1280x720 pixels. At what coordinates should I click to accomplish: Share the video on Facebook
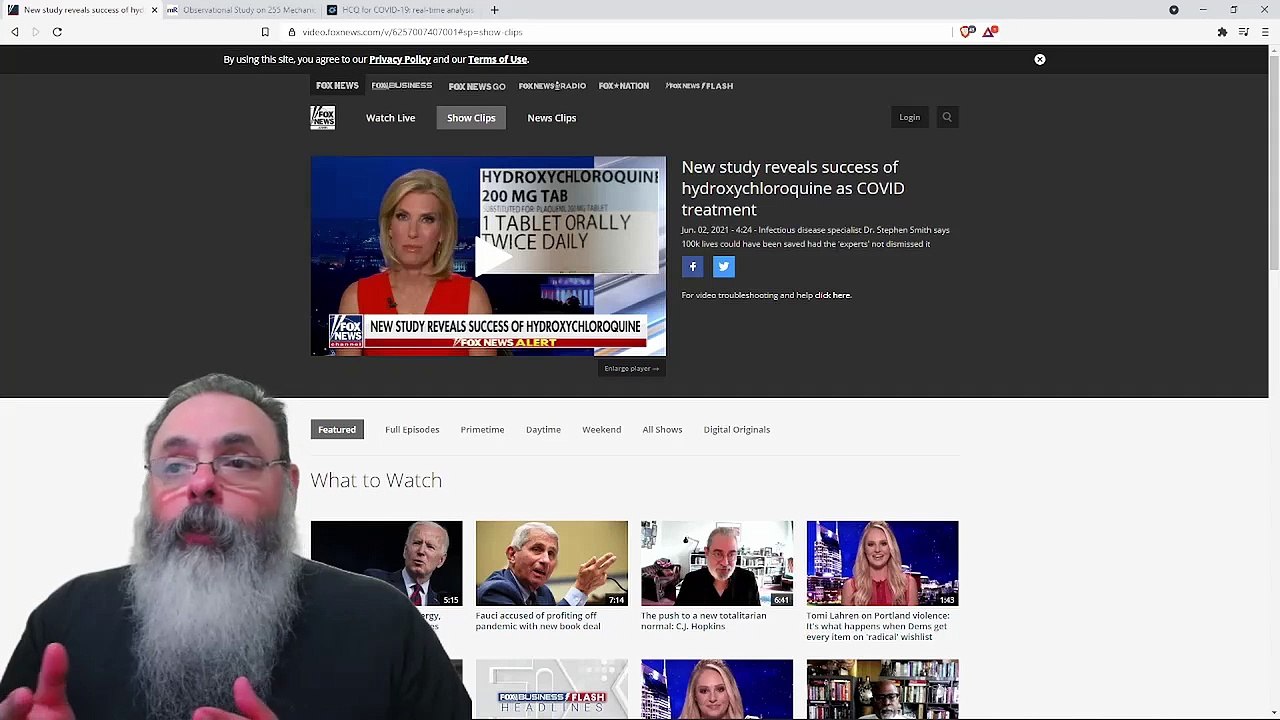[x=692, y=266]
